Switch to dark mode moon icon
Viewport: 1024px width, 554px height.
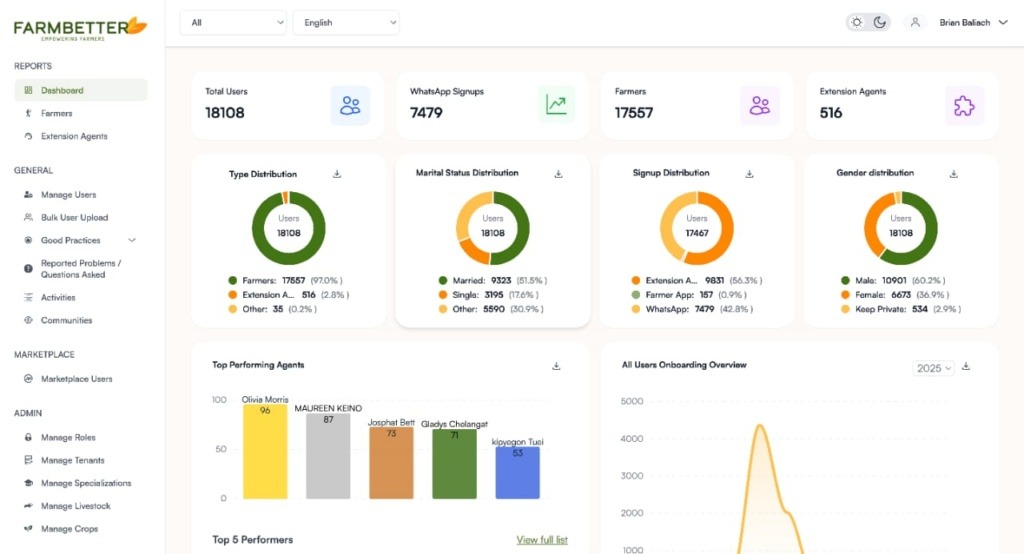[879, 22]
